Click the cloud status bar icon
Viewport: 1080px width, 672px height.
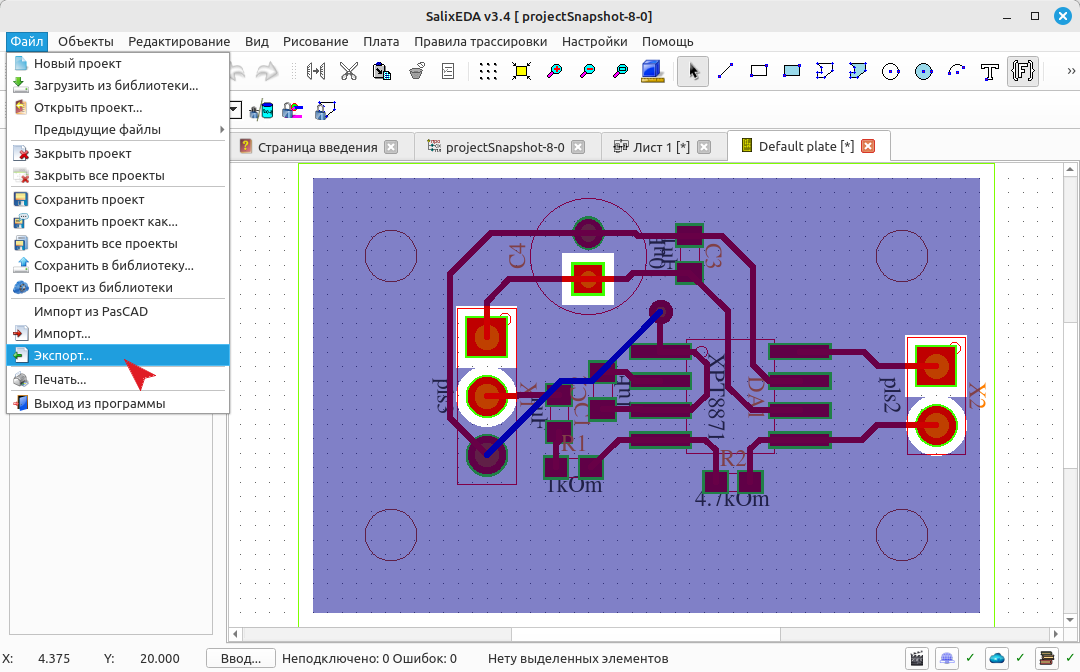click(x=997, y=658)
